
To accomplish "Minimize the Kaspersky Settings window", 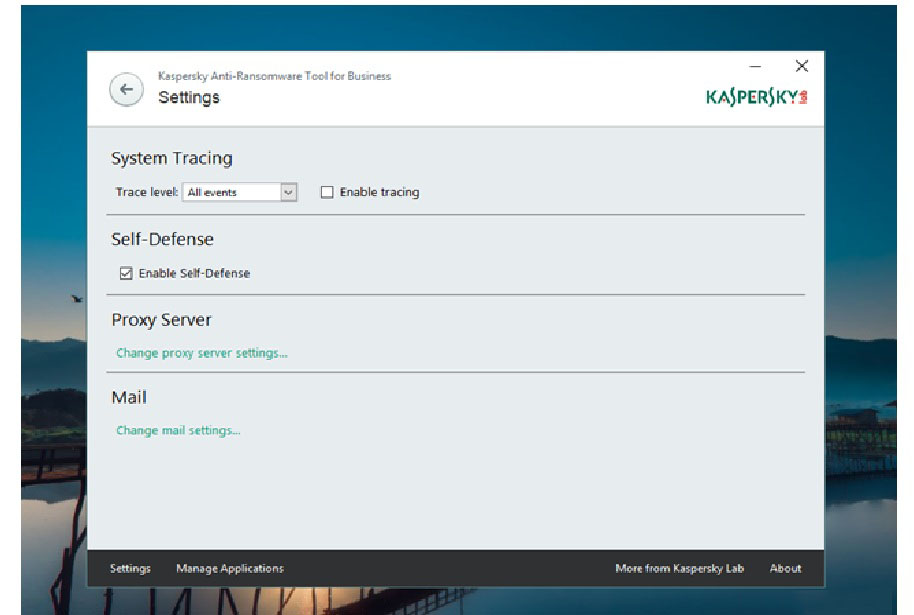I will 755,66.
